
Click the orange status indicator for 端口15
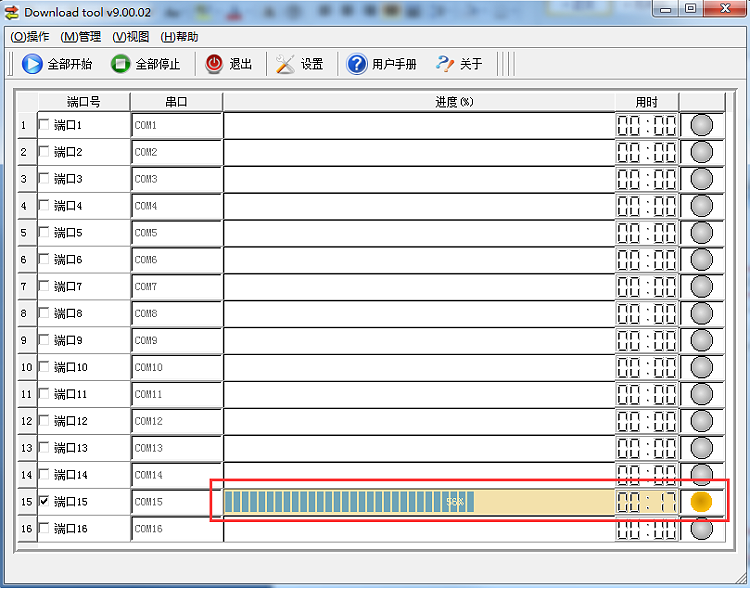(x=701, y=502)
